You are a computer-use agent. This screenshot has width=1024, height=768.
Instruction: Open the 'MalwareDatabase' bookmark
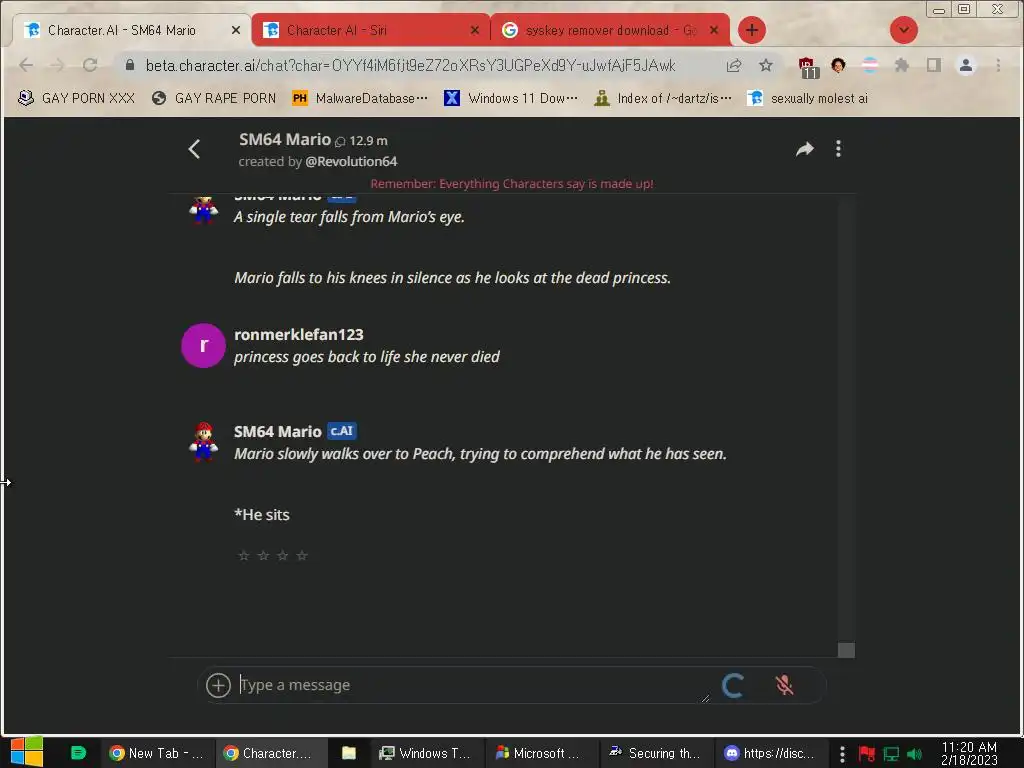[360, 98]
